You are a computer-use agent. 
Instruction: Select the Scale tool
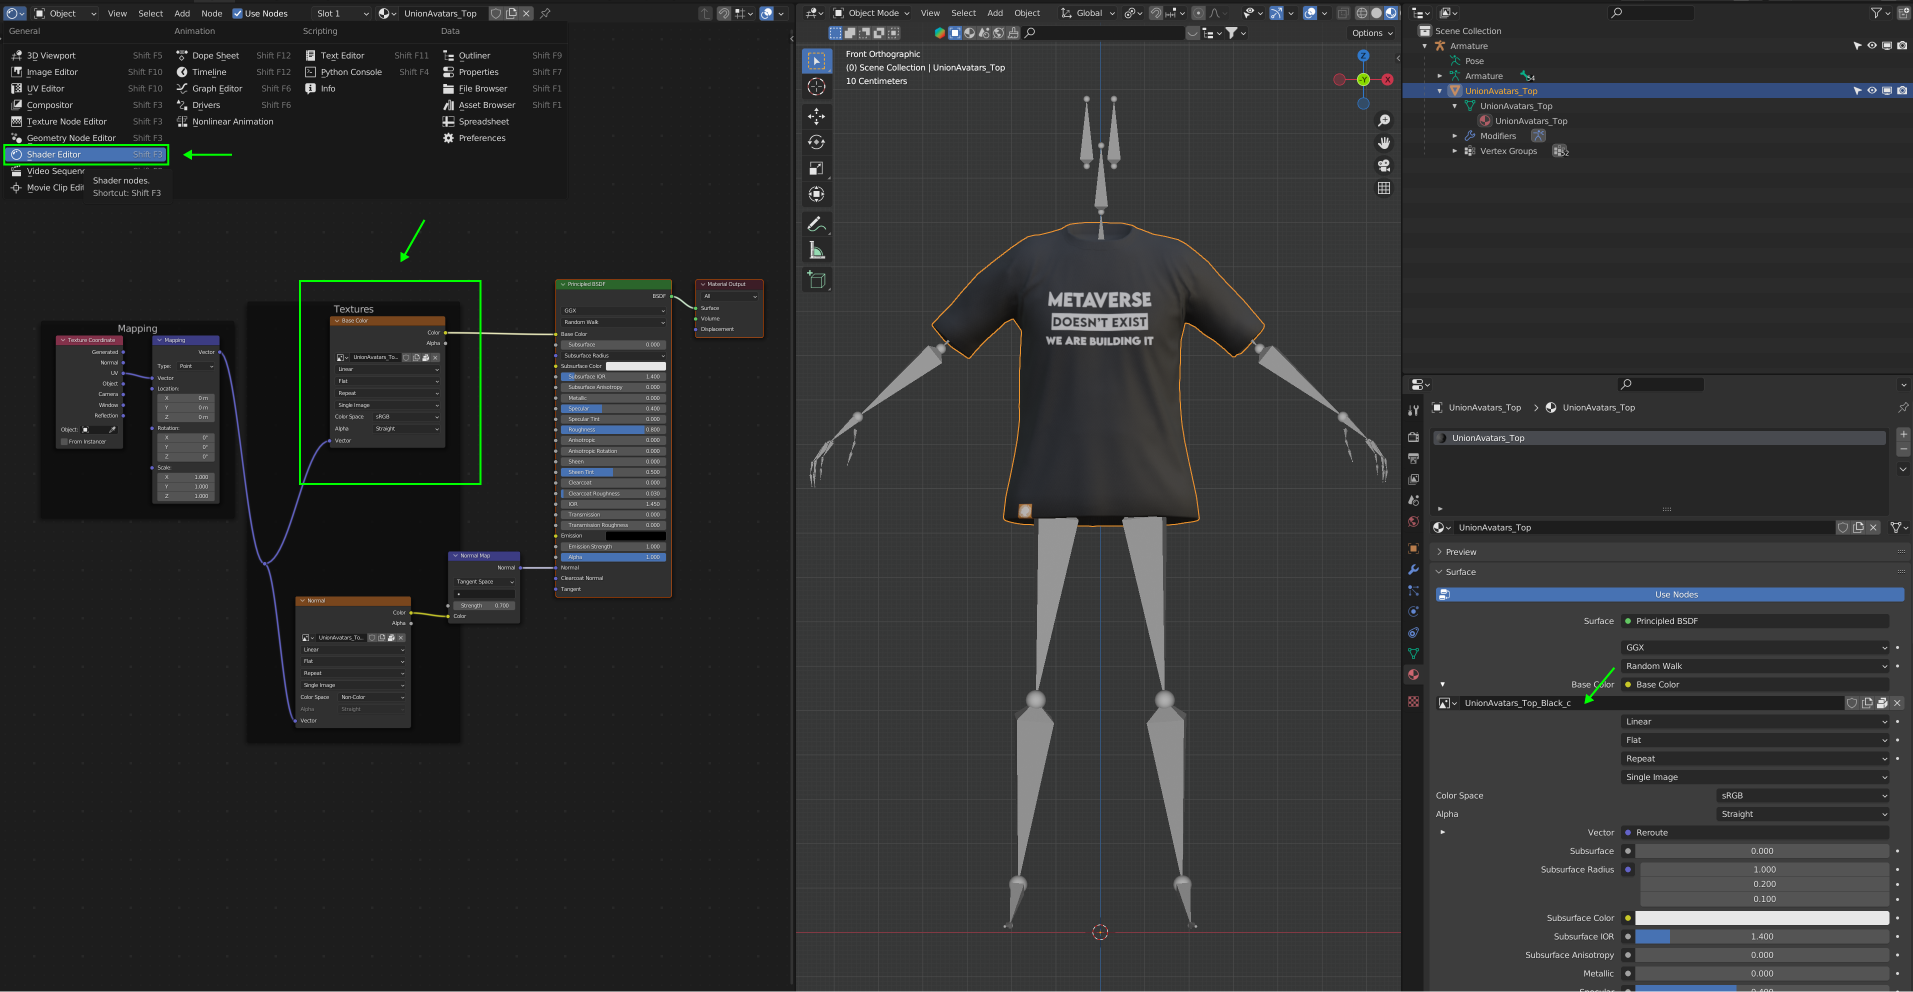click(x=816, y=168)
